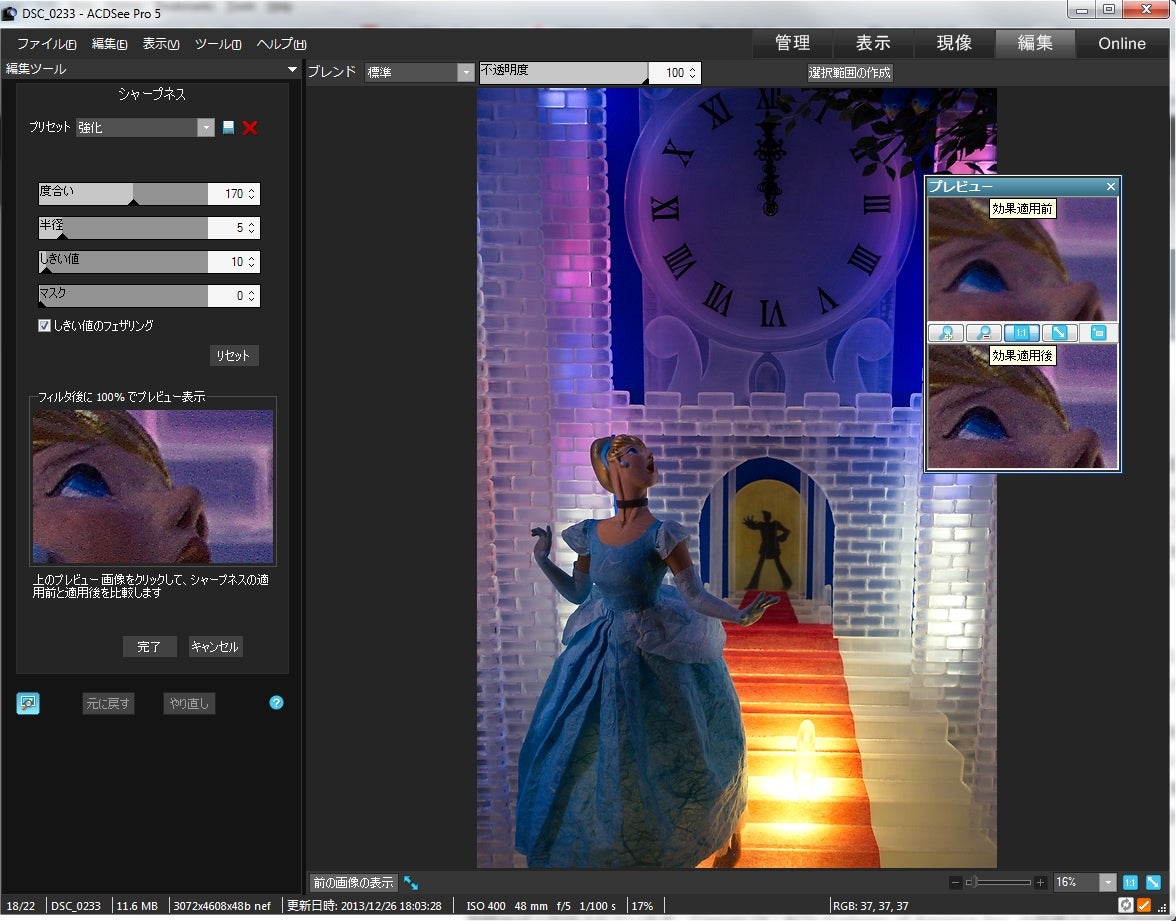Zoom in within the preview window
The width and height of the screenshot is (1176, 921).
pyautogui.click(x=946, y=333)
